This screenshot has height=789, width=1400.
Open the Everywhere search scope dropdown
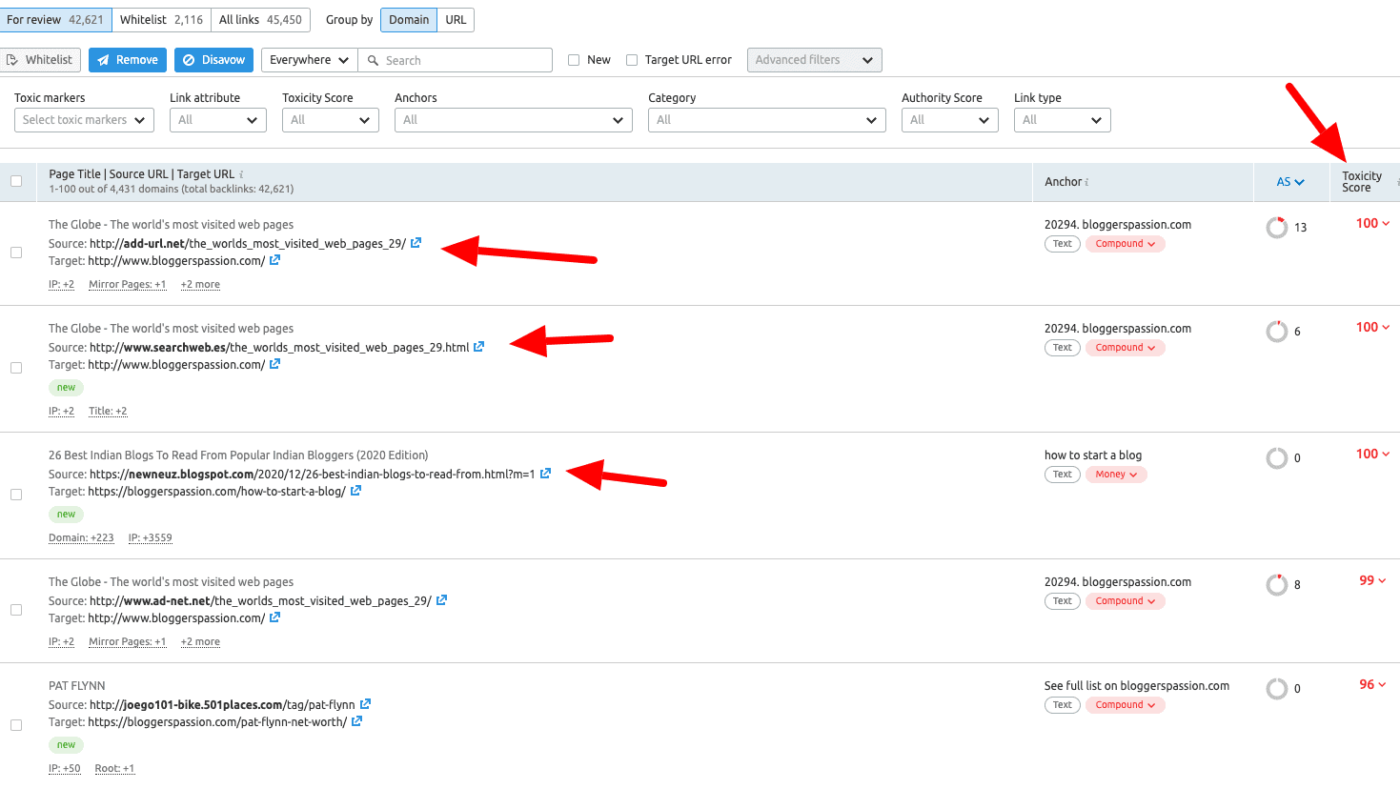tap(309, 60)
